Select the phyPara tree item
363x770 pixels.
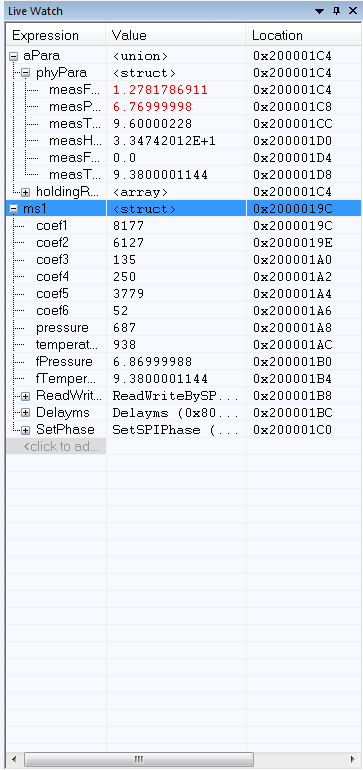[x=61, y=73]
